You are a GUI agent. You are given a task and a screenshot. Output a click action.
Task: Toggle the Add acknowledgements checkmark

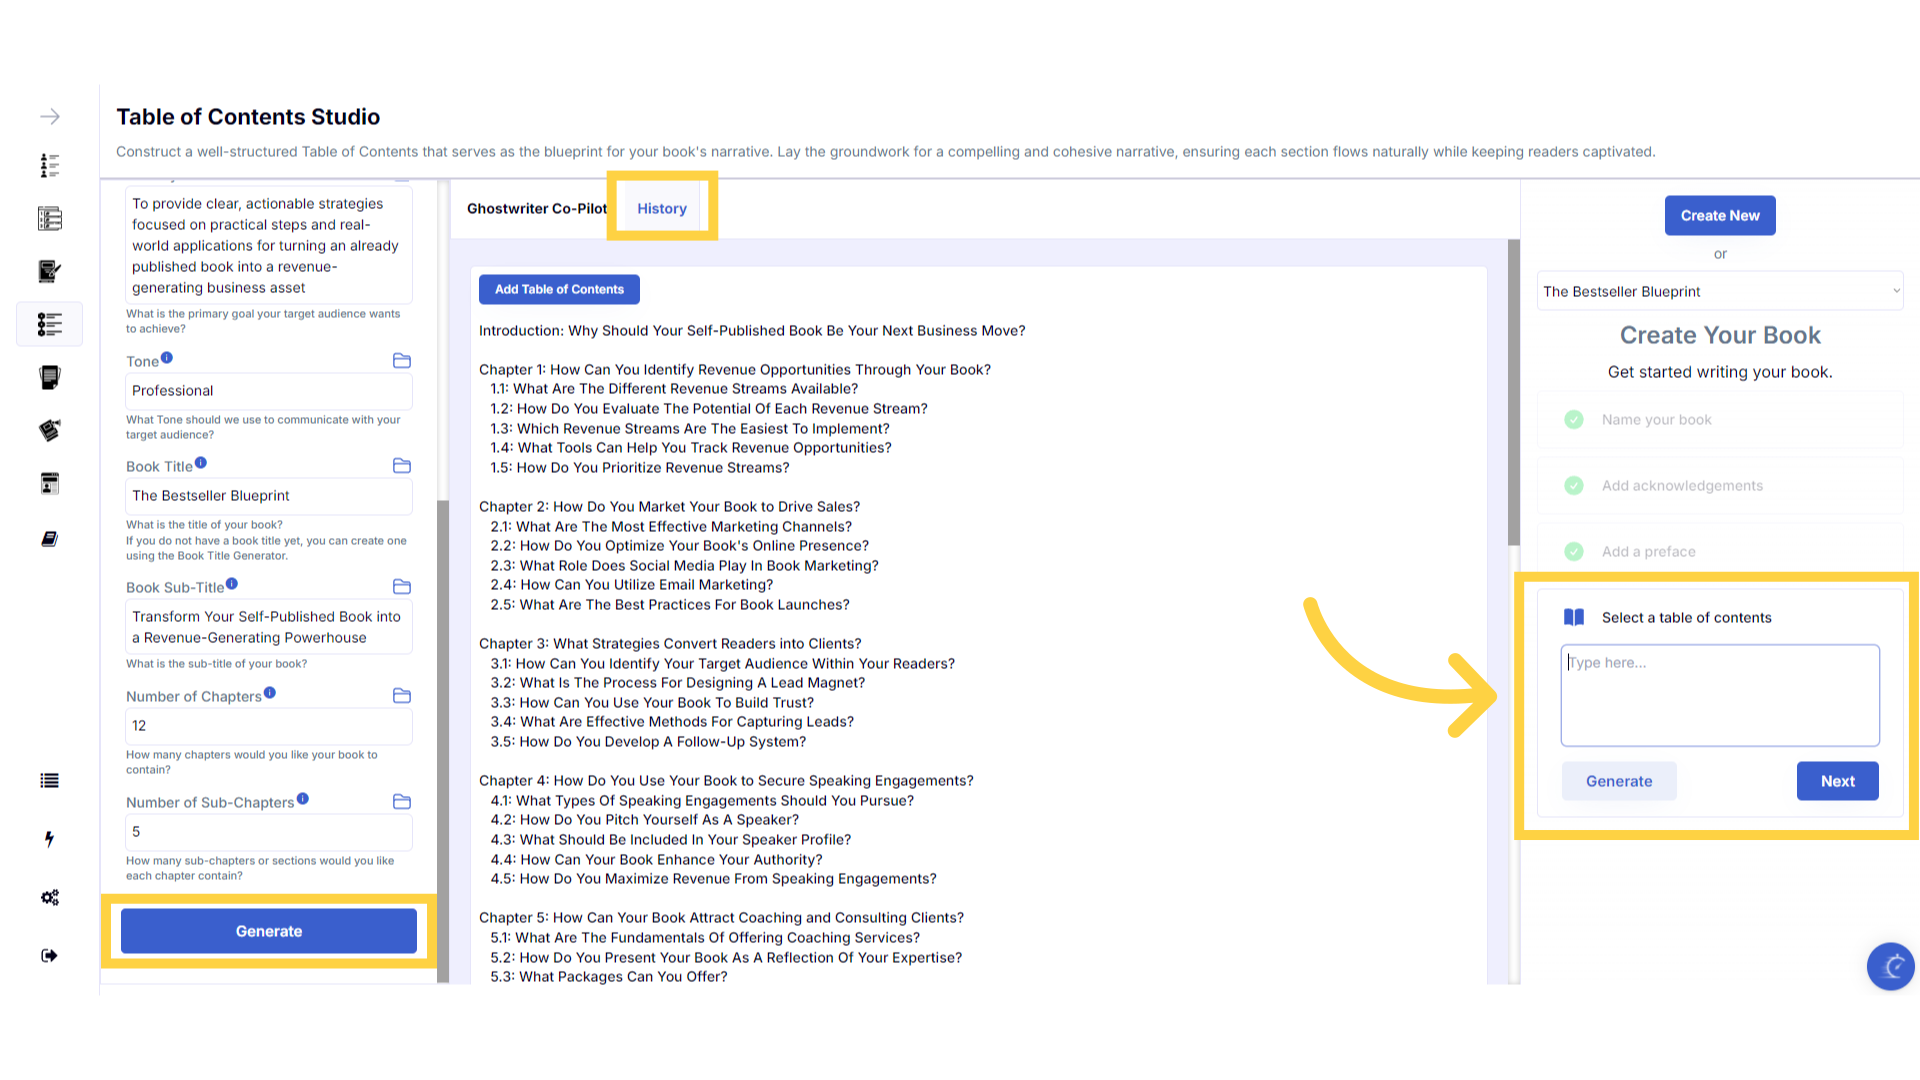[1574, 486]
